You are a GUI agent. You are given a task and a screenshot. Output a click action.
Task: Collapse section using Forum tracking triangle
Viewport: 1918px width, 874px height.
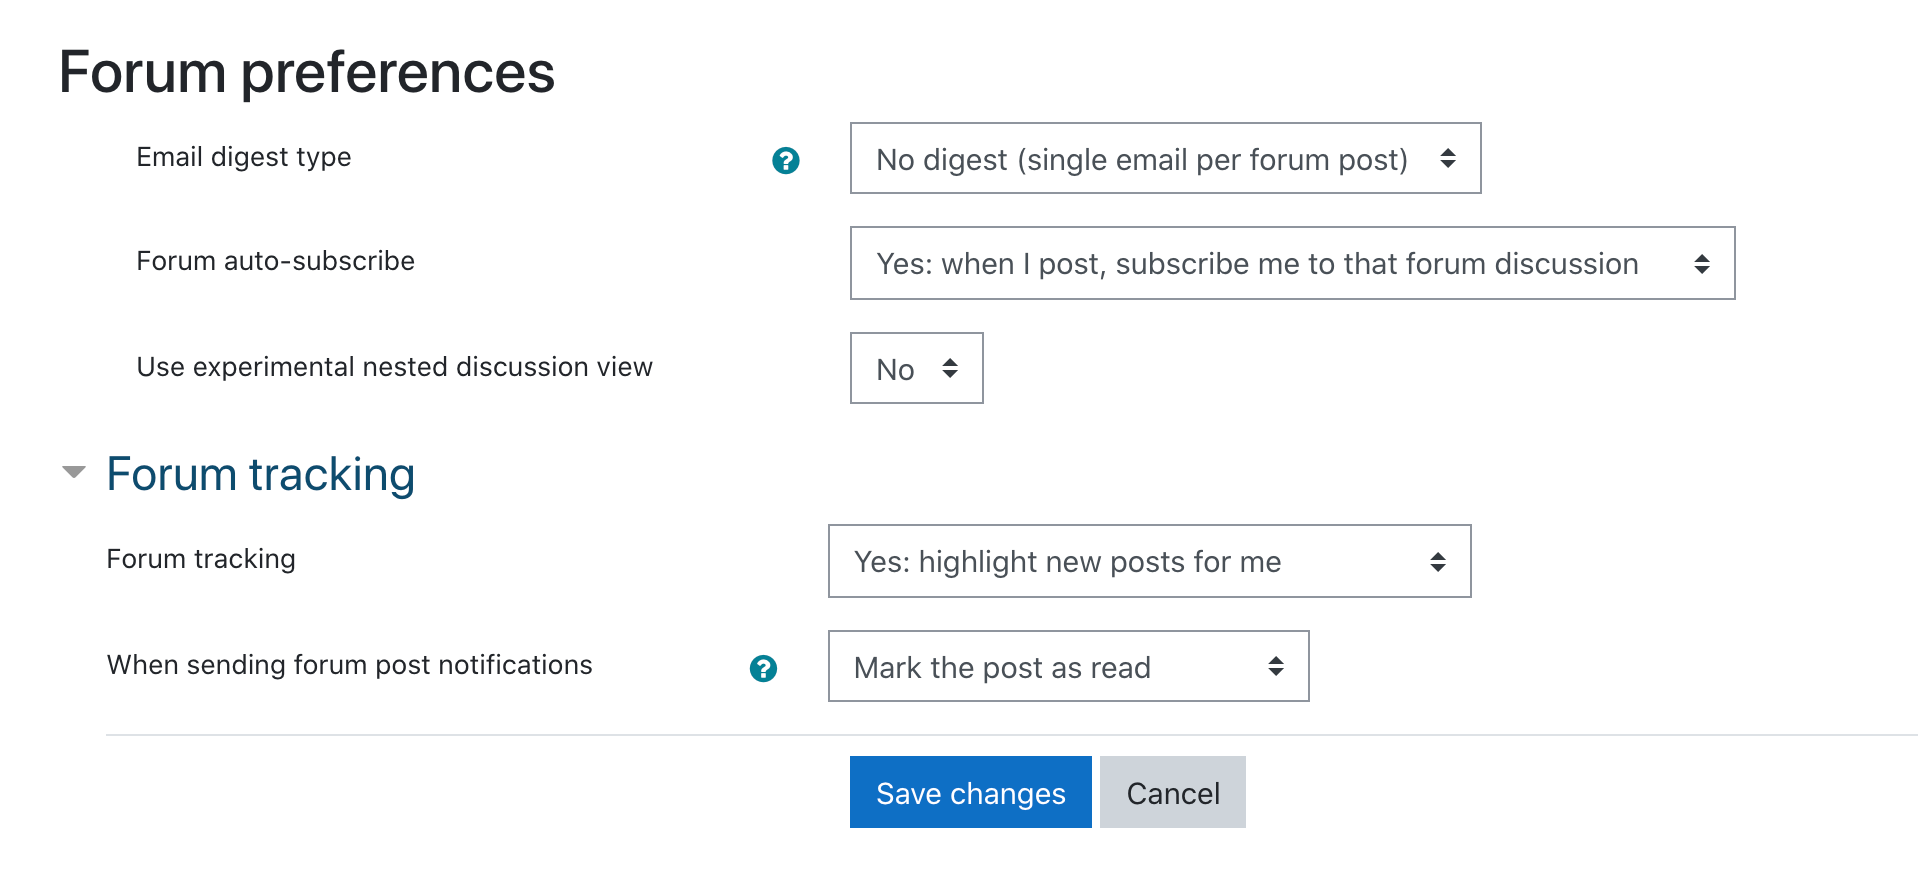click(74, 472)
